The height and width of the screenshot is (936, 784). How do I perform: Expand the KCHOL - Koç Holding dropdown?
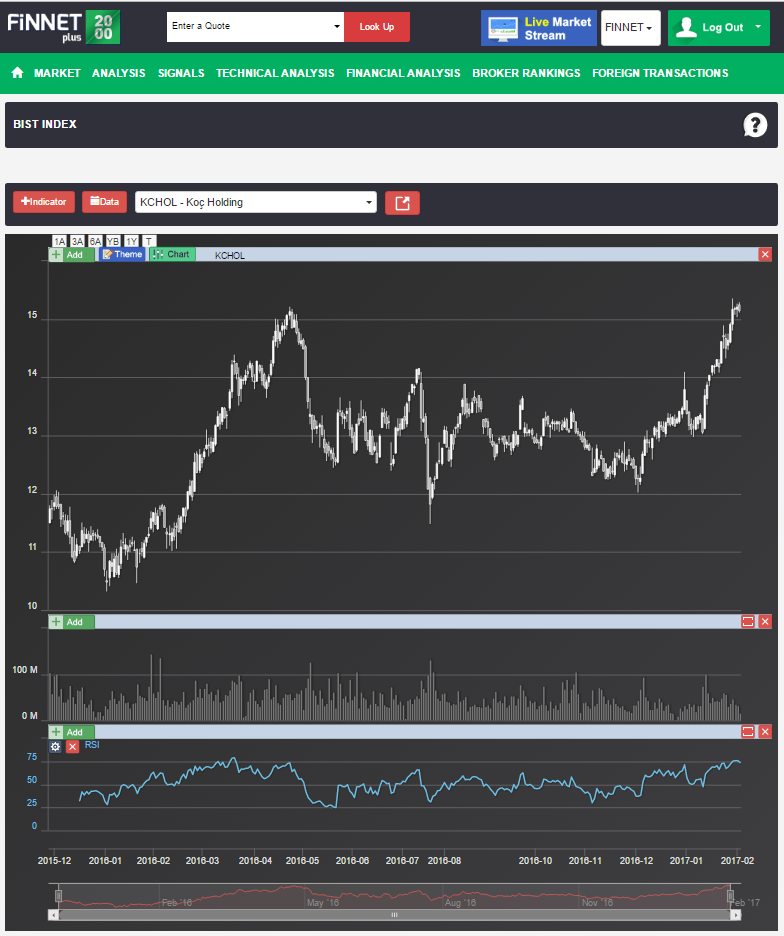pos(256,202)
